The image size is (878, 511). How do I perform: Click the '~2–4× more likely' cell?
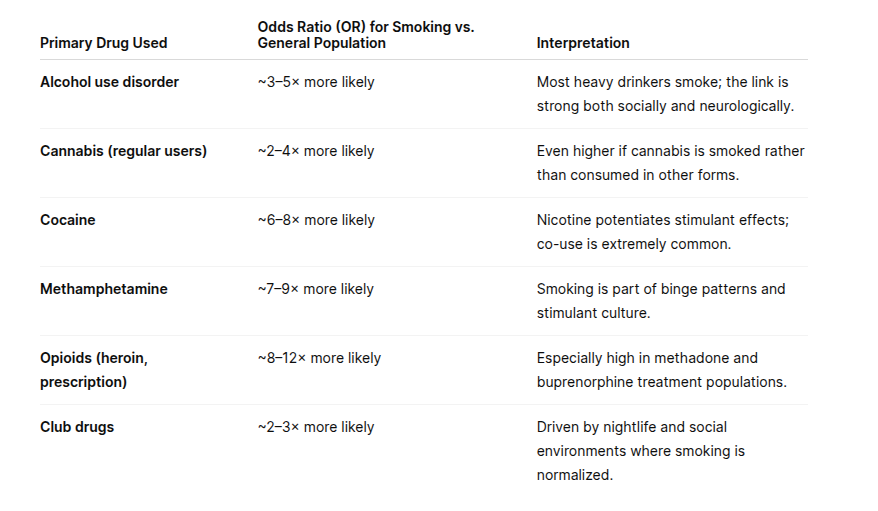coord(316,151)
